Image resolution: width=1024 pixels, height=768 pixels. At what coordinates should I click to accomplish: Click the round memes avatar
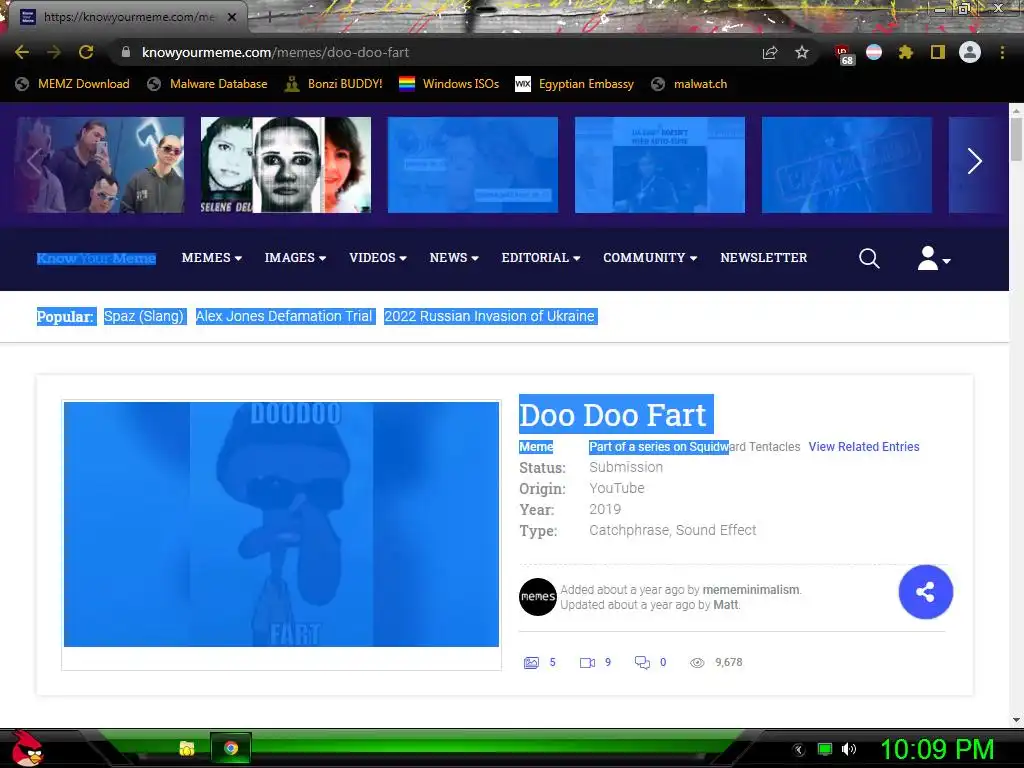pyautogui.click(x=537, y=596)
